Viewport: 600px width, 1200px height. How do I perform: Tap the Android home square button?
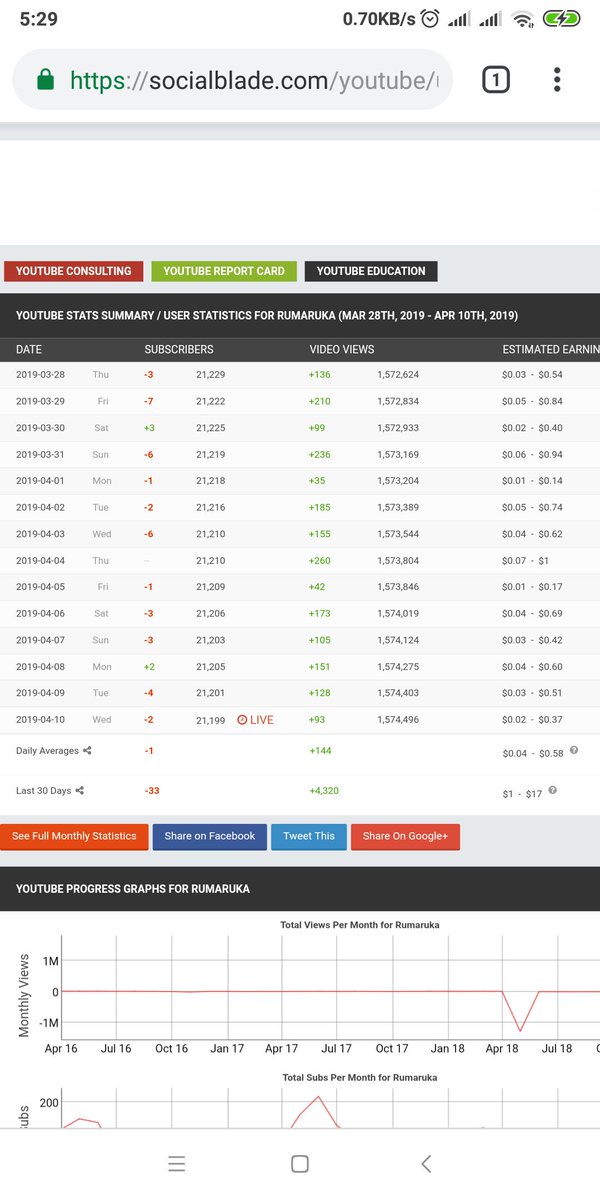pyautogui.click(x=299, y=1164)
